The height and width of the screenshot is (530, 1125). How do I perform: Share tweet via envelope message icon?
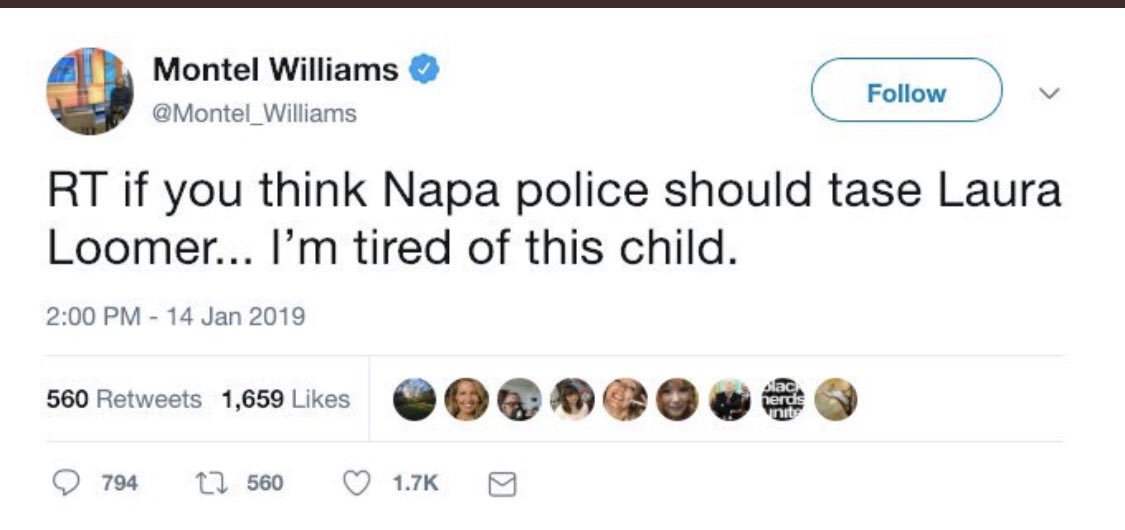click(497, 484)
